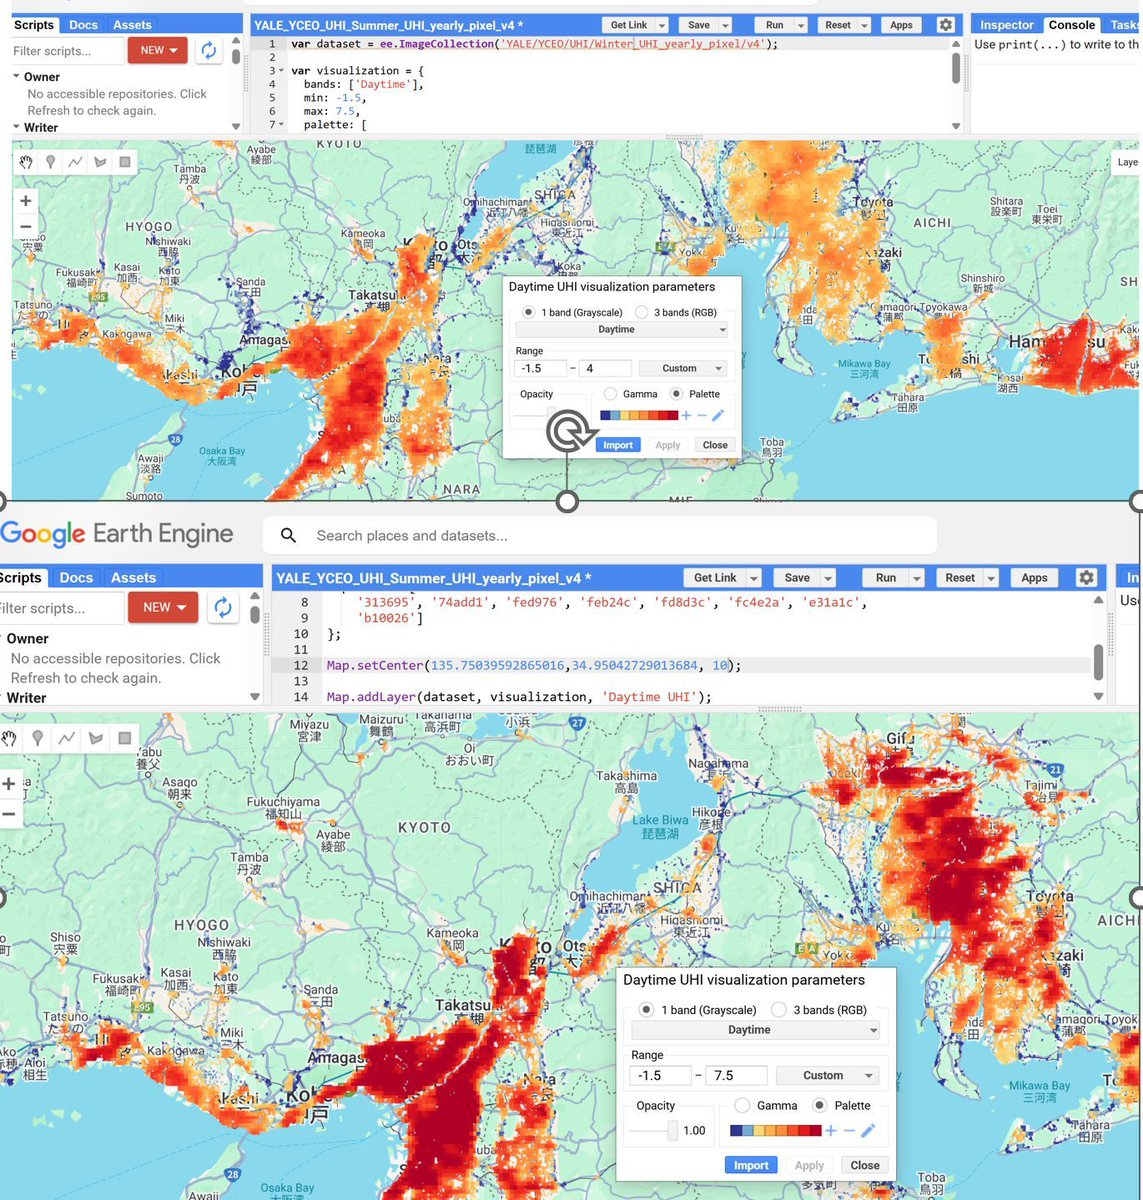Open Run dropdown arrow in lower toolbar
The width and height of the screenshot is (1143, 1200).
(x=915, y=578)
